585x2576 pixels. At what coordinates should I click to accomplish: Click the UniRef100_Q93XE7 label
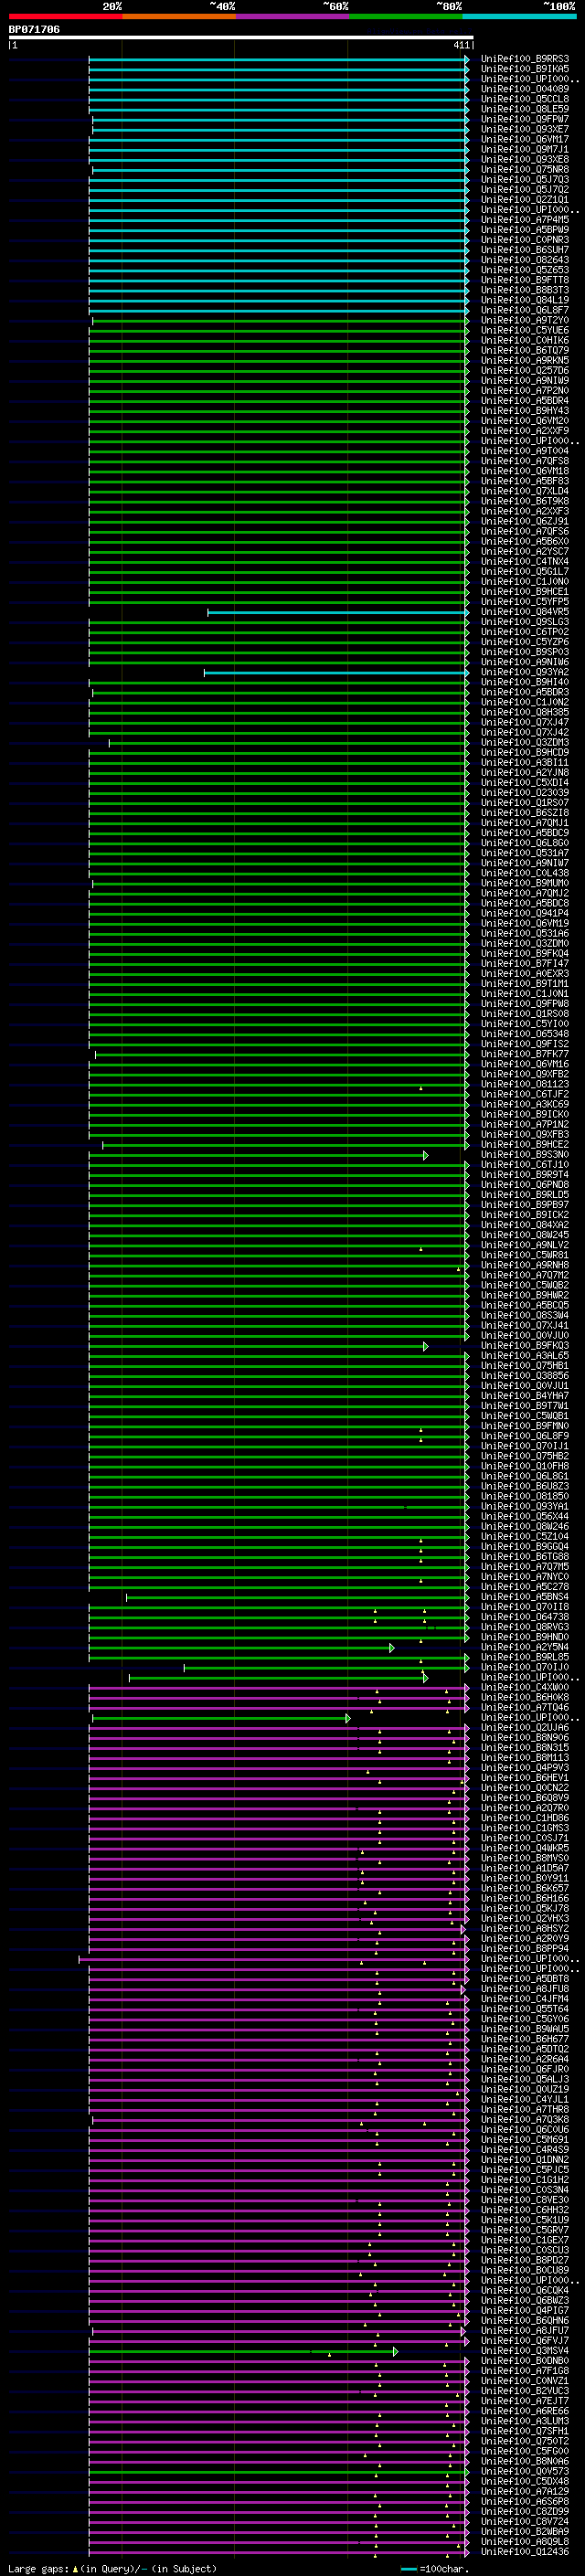click(525, 129)
